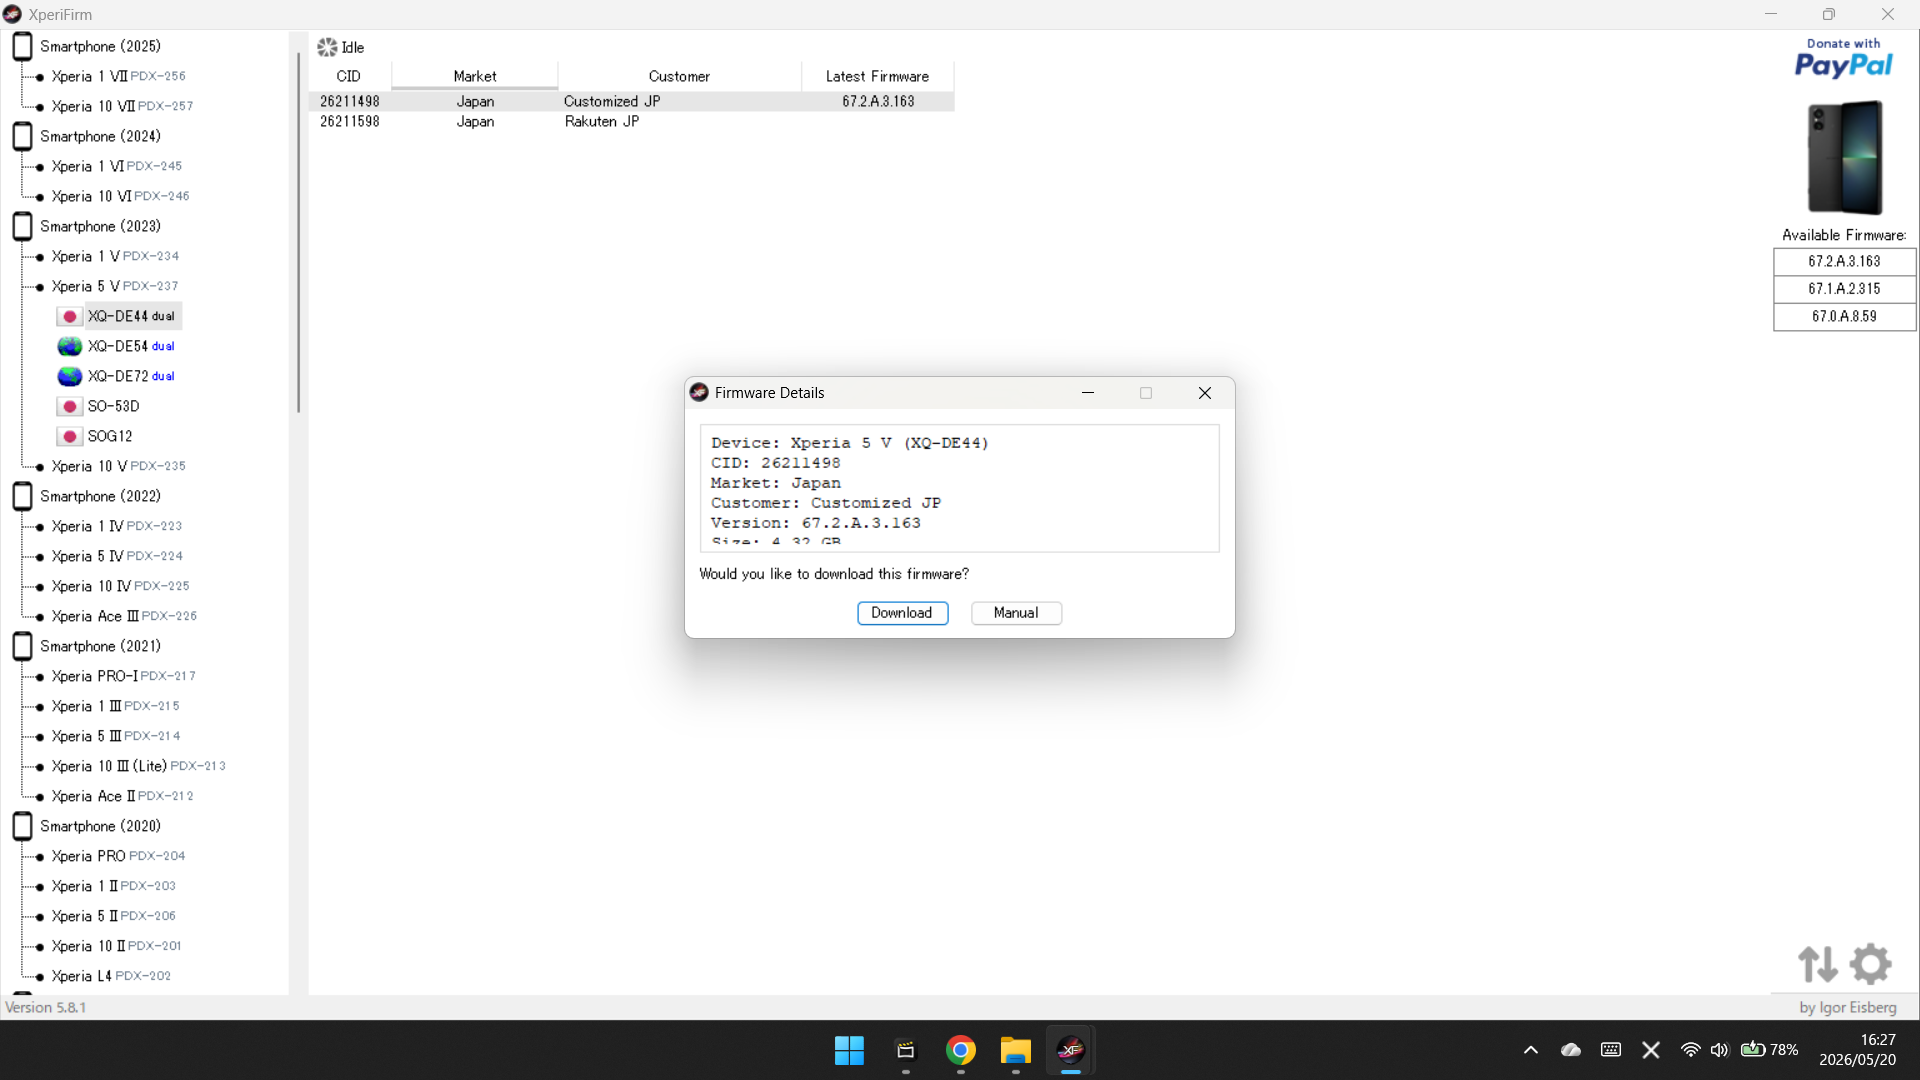Select Xperia 10 III (Lite) PDX-213
This screenshot has width=1920, height=1080.
(138, 766)
